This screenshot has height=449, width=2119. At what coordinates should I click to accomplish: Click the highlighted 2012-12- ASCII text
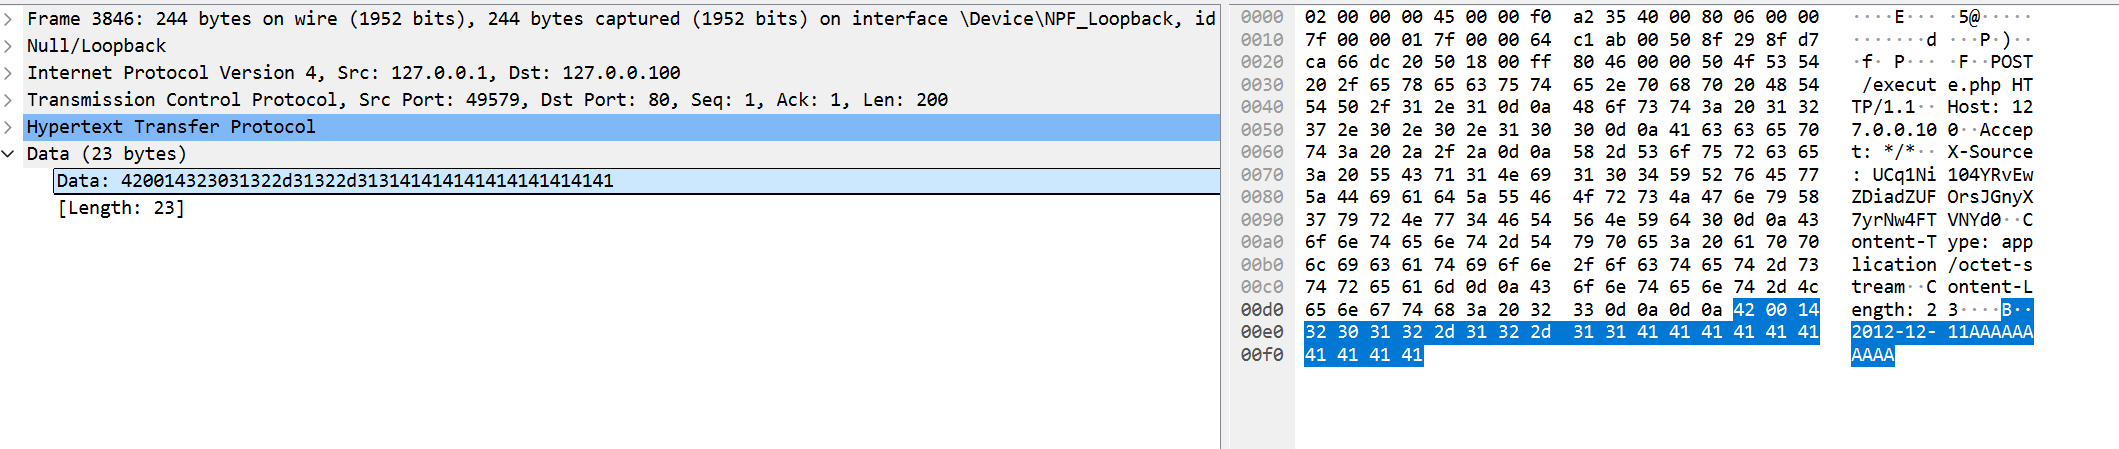pyautogui.click(x=1893, y=332)
